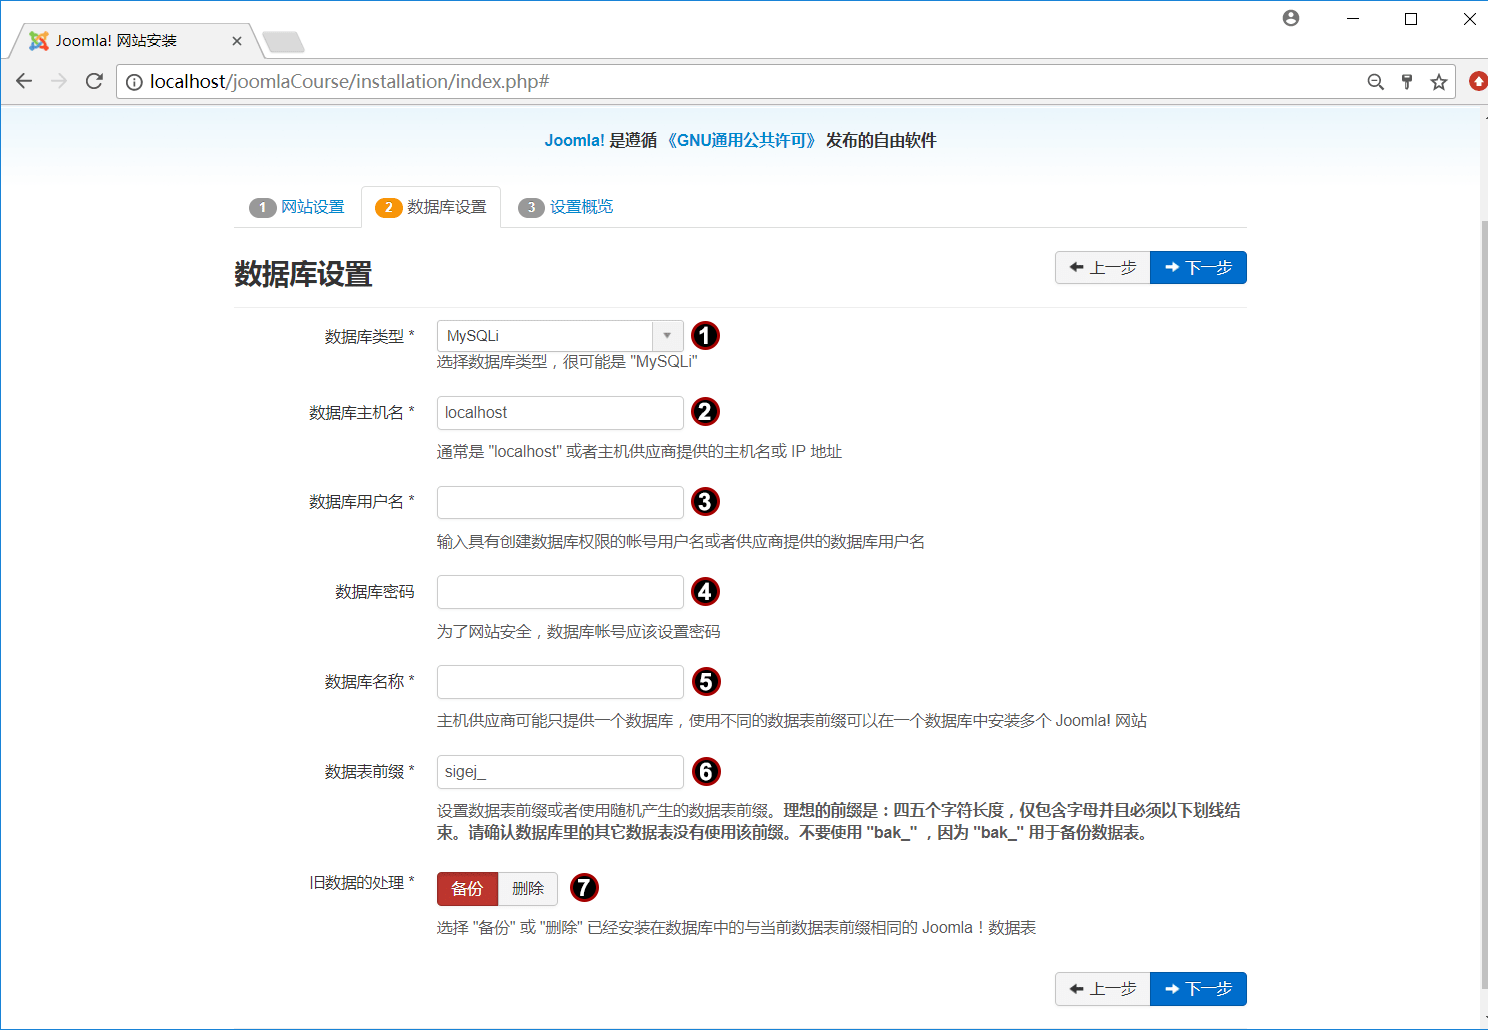Bookmark this page with the star icon
Viewport: 1488px width, 1030px height.
click(1439, 82)
